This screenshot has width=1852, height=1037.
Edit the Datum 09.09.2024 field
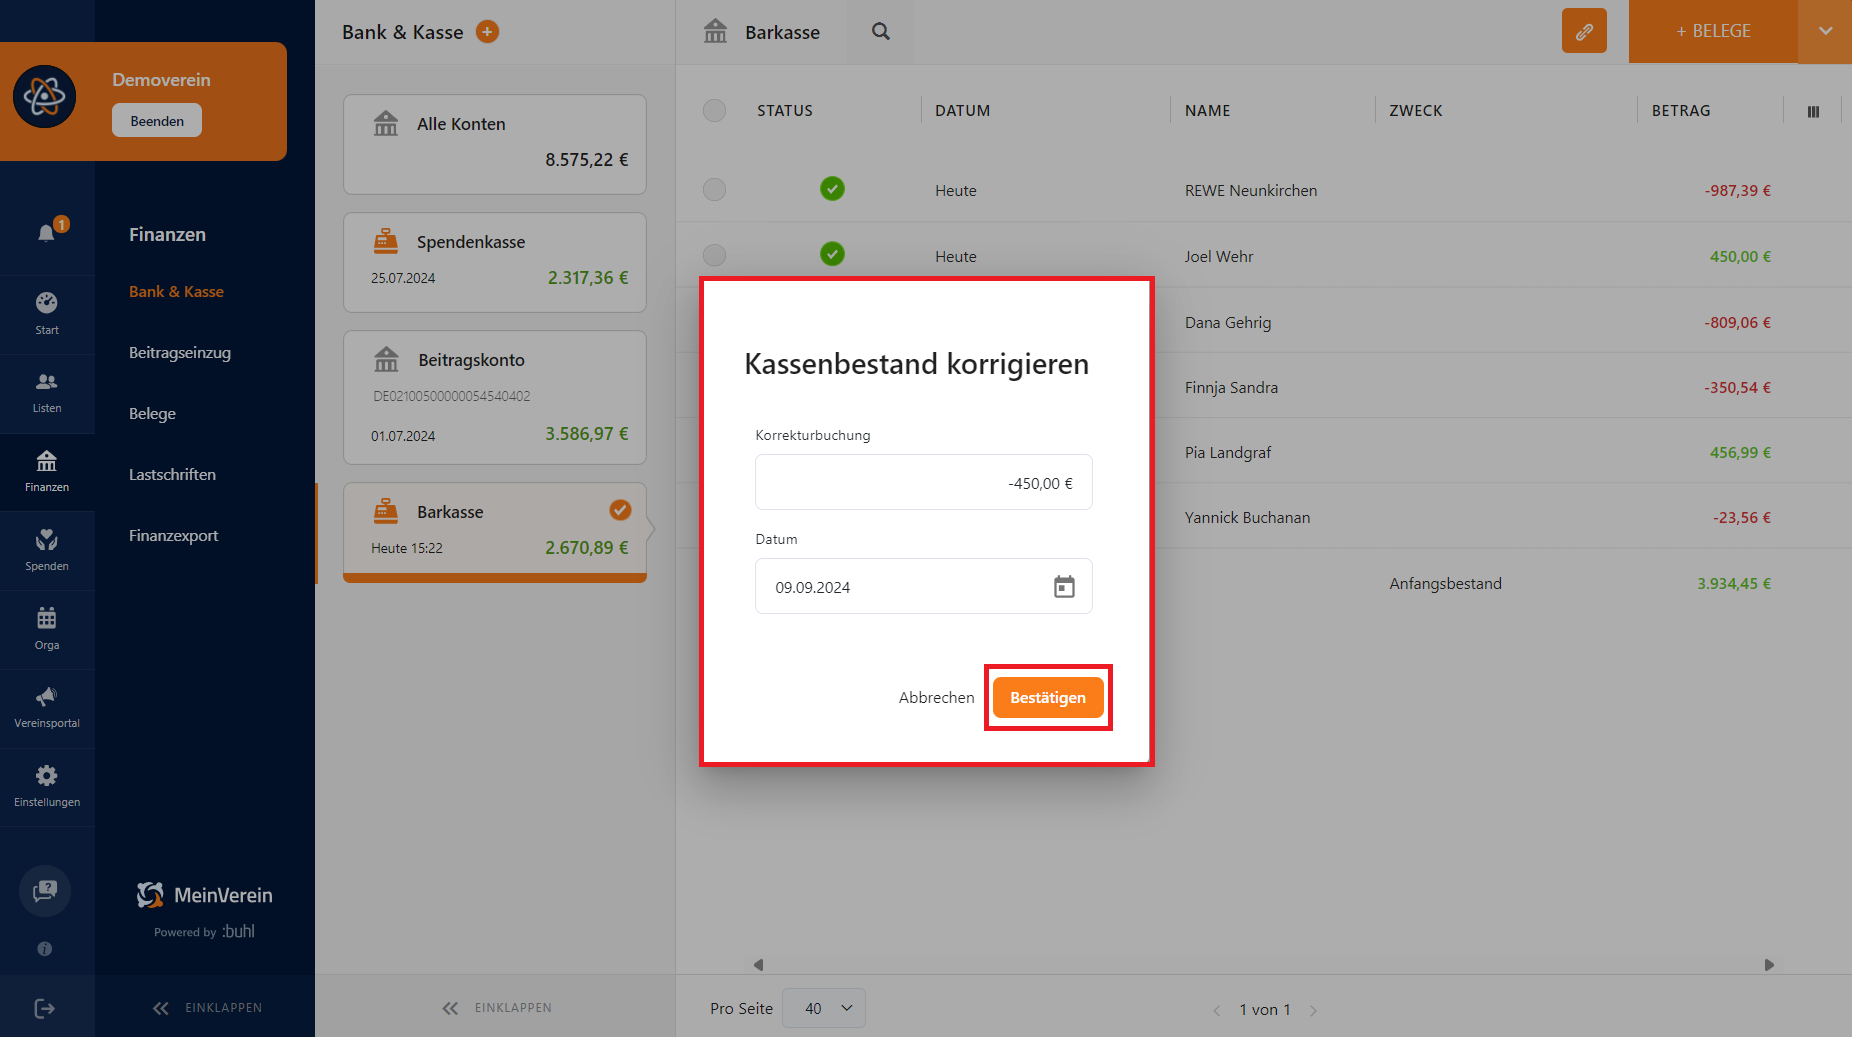tap(924, 587)
